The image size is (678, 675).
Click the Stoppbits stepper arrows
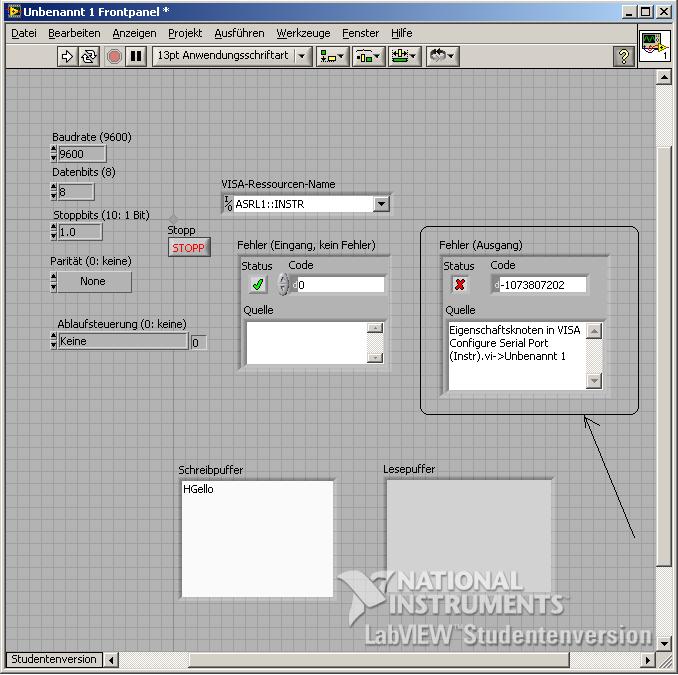pos(54,232)
